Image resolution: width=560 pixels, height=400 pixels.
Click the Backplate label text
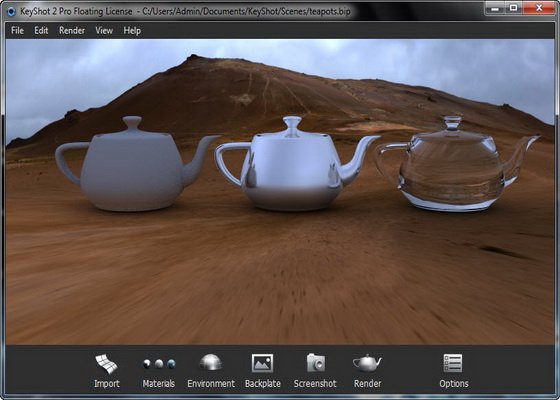(x=262, y=384)
